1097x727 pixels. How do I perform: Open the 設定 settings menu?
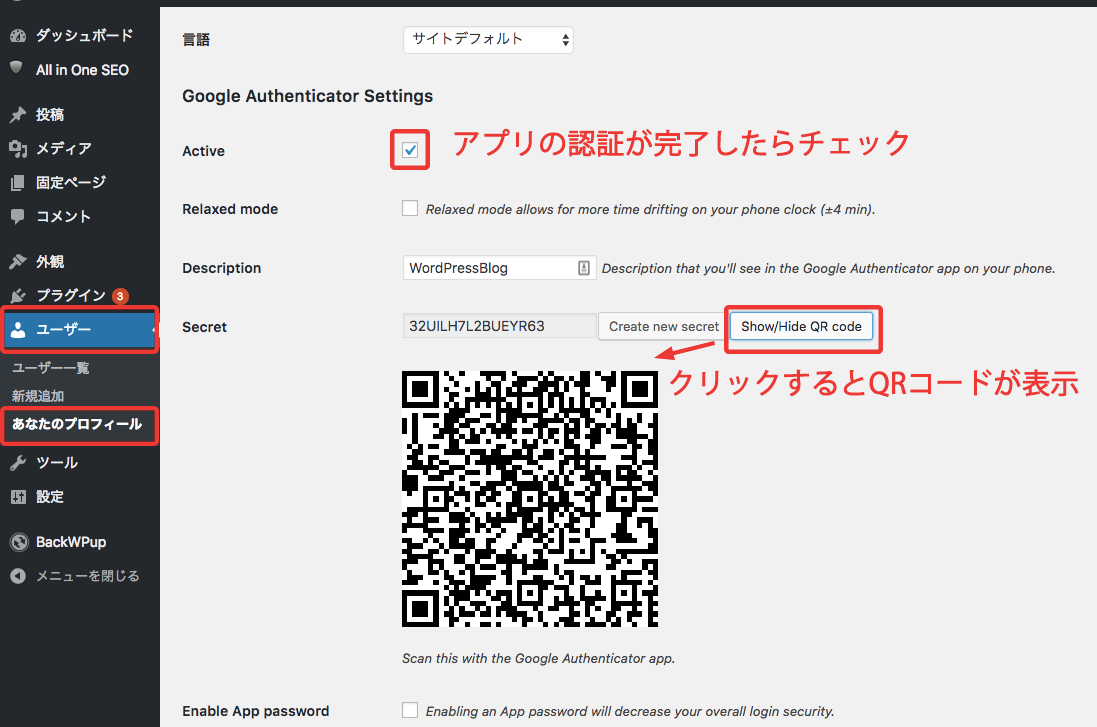pos(50,497)
